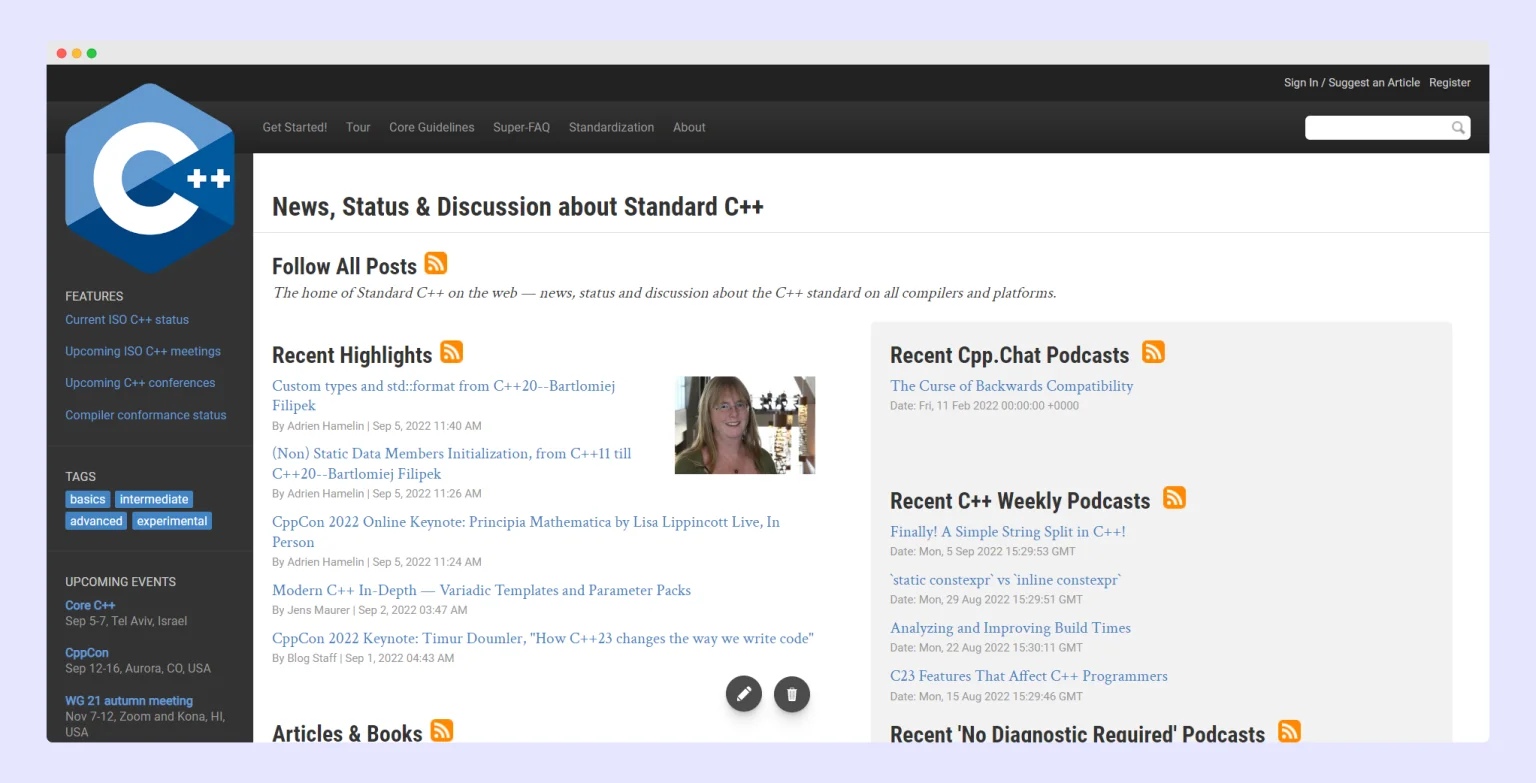1536x783 pixels.
Task: Click Sign In / Suggest an Article
Action: pos(1352,83)
